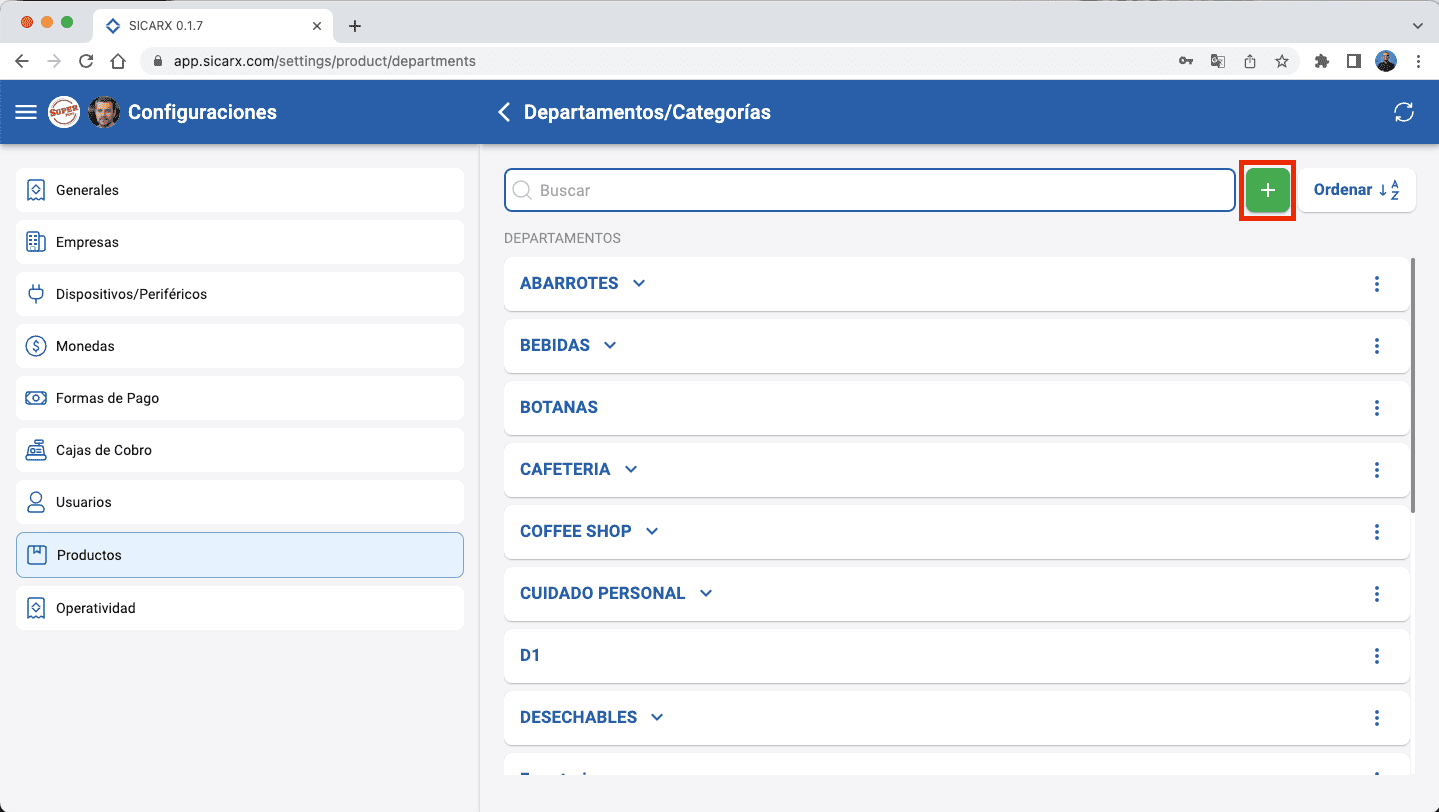Open three-dot menu for D1
This screenshot has width=1439, height=812.
click(1376, 656)
